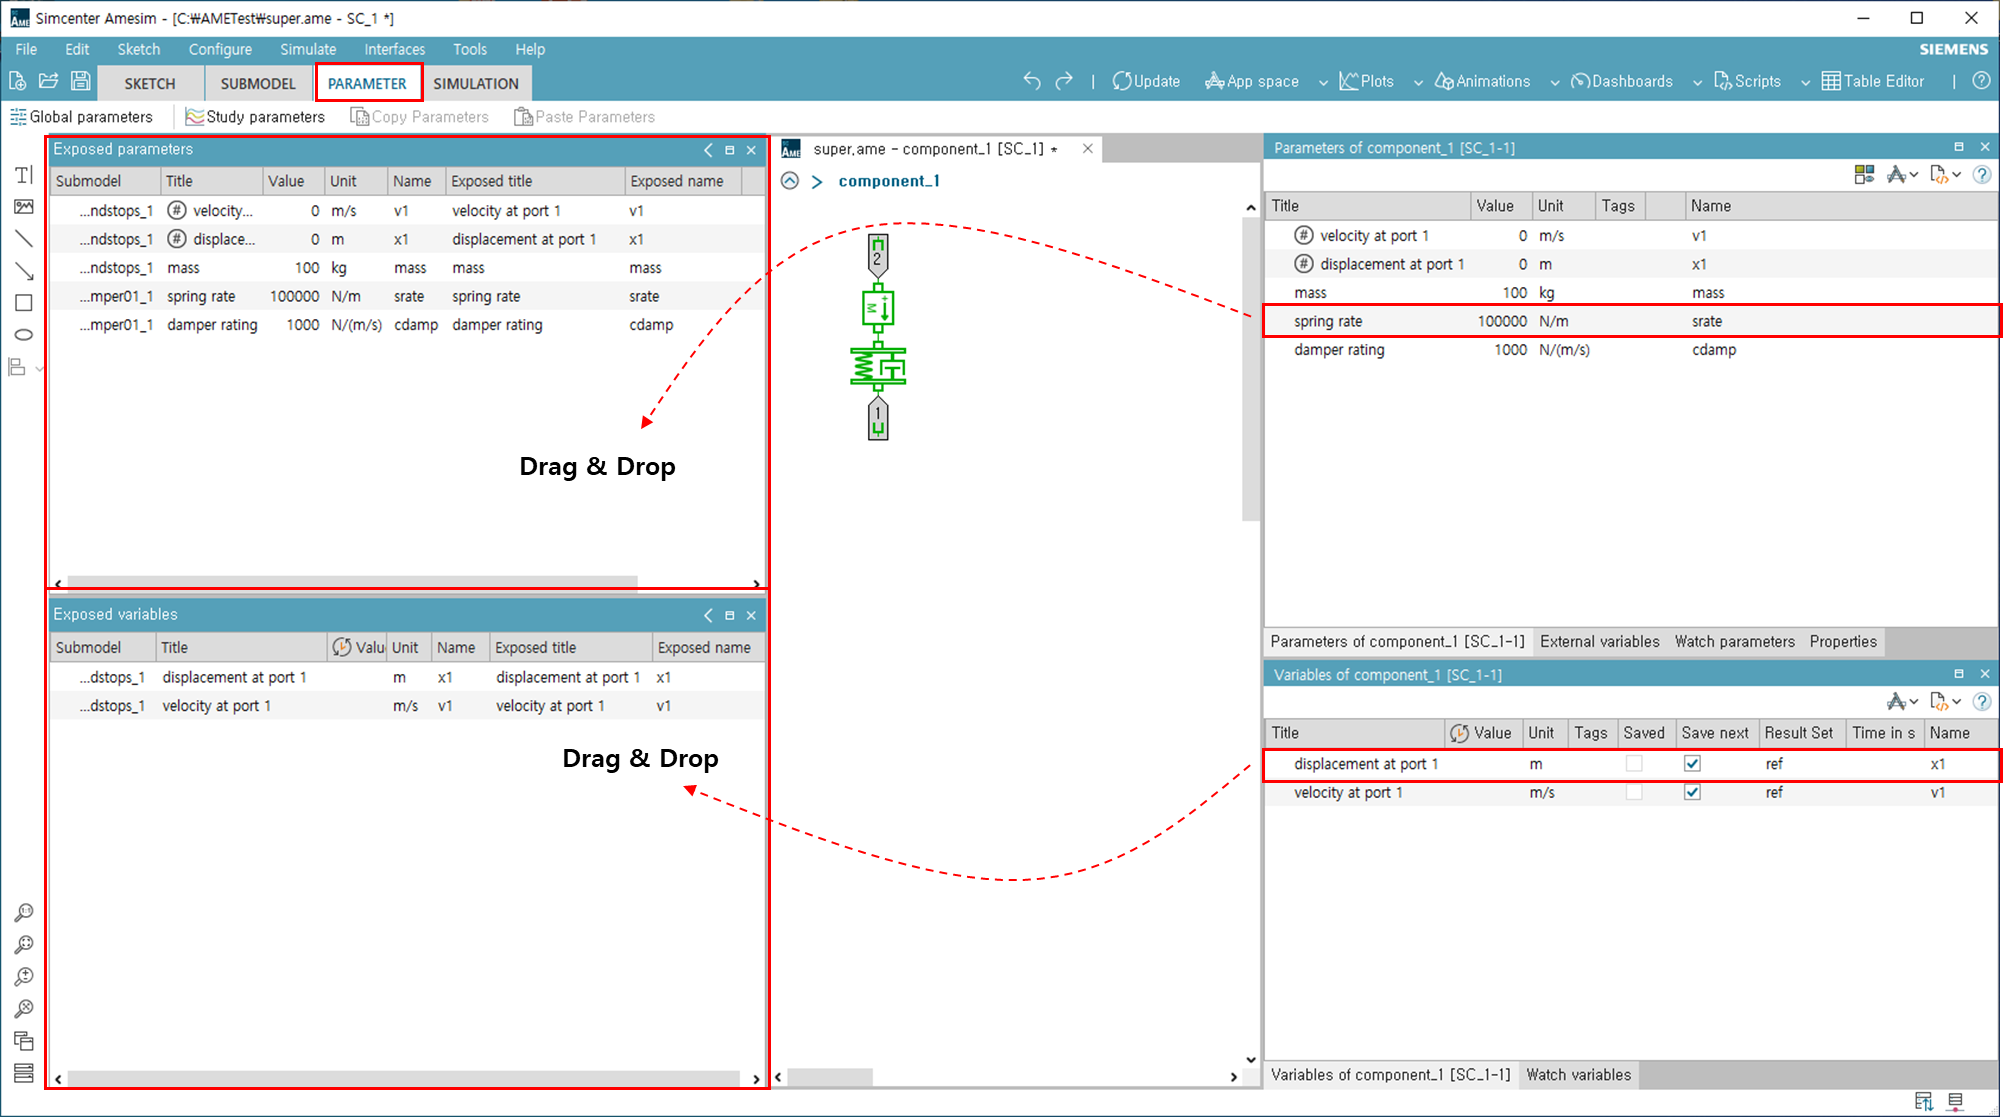This screenshot has width=2003, height=1117.
Task: Click the Undo arrow
Action: [1032, 81]
